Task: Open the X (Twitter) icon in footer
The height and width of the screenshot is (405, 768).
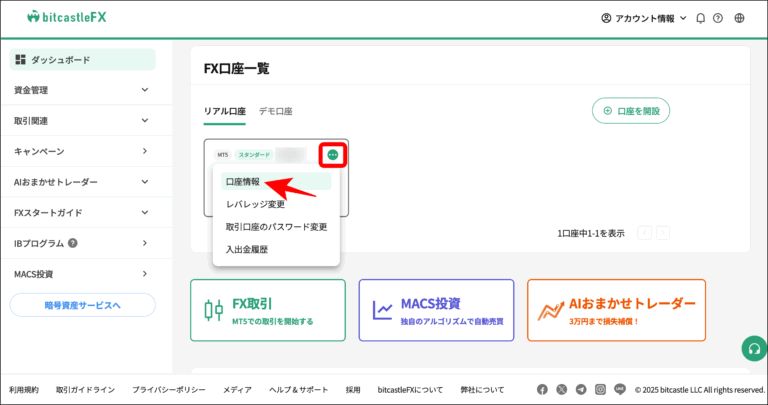Action: tap(562, 390)
